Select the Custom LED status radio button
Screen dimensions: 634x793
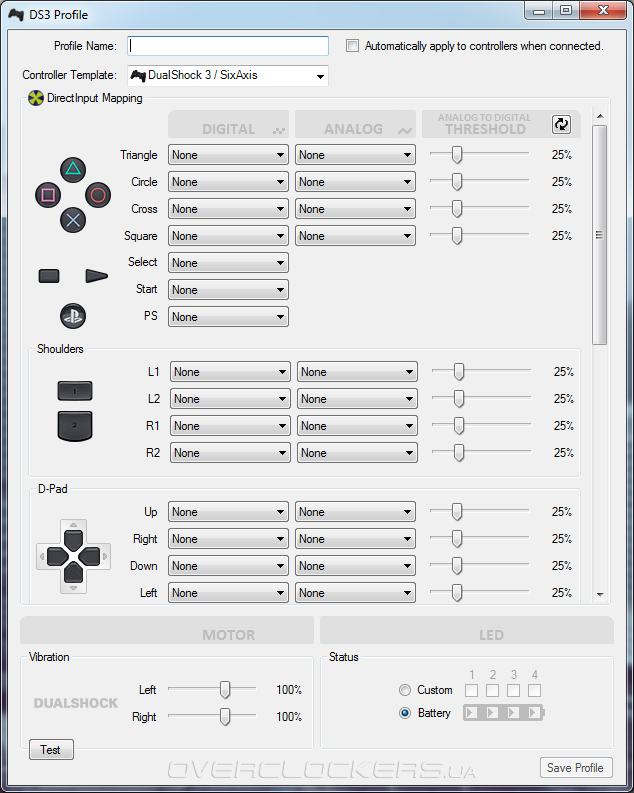(x=405, y=690)
